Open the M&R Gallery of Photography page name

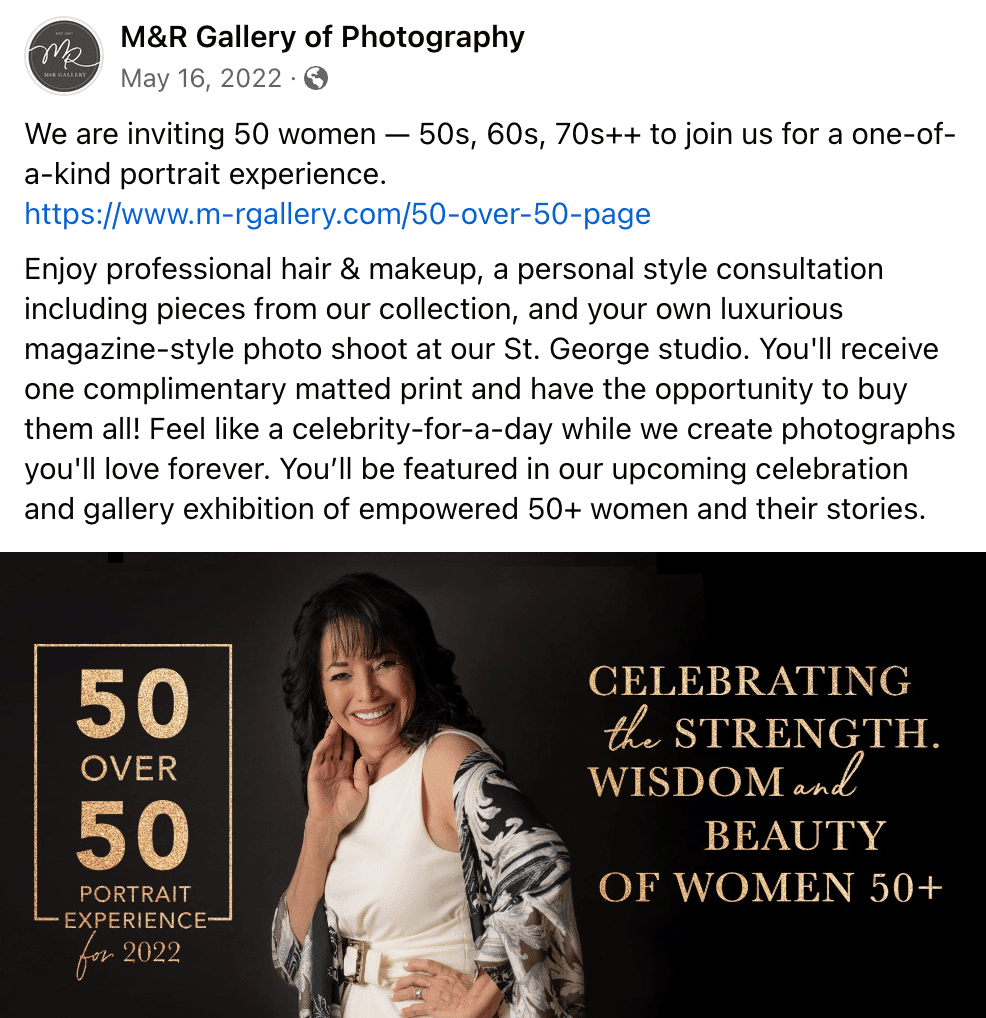tap(322, 37)
